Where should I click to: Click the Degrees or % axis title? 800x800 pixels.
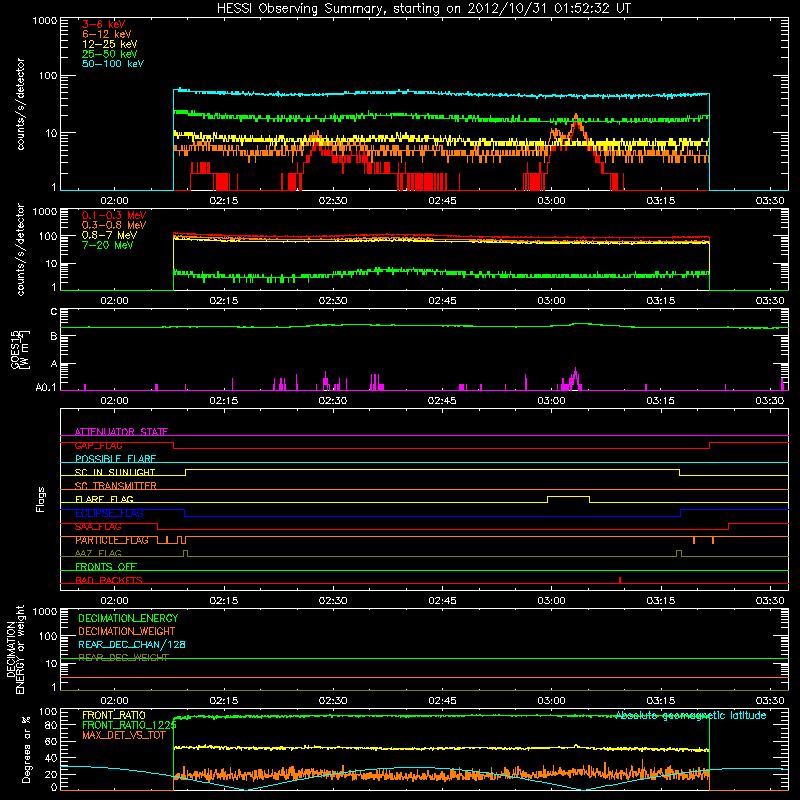26,749
